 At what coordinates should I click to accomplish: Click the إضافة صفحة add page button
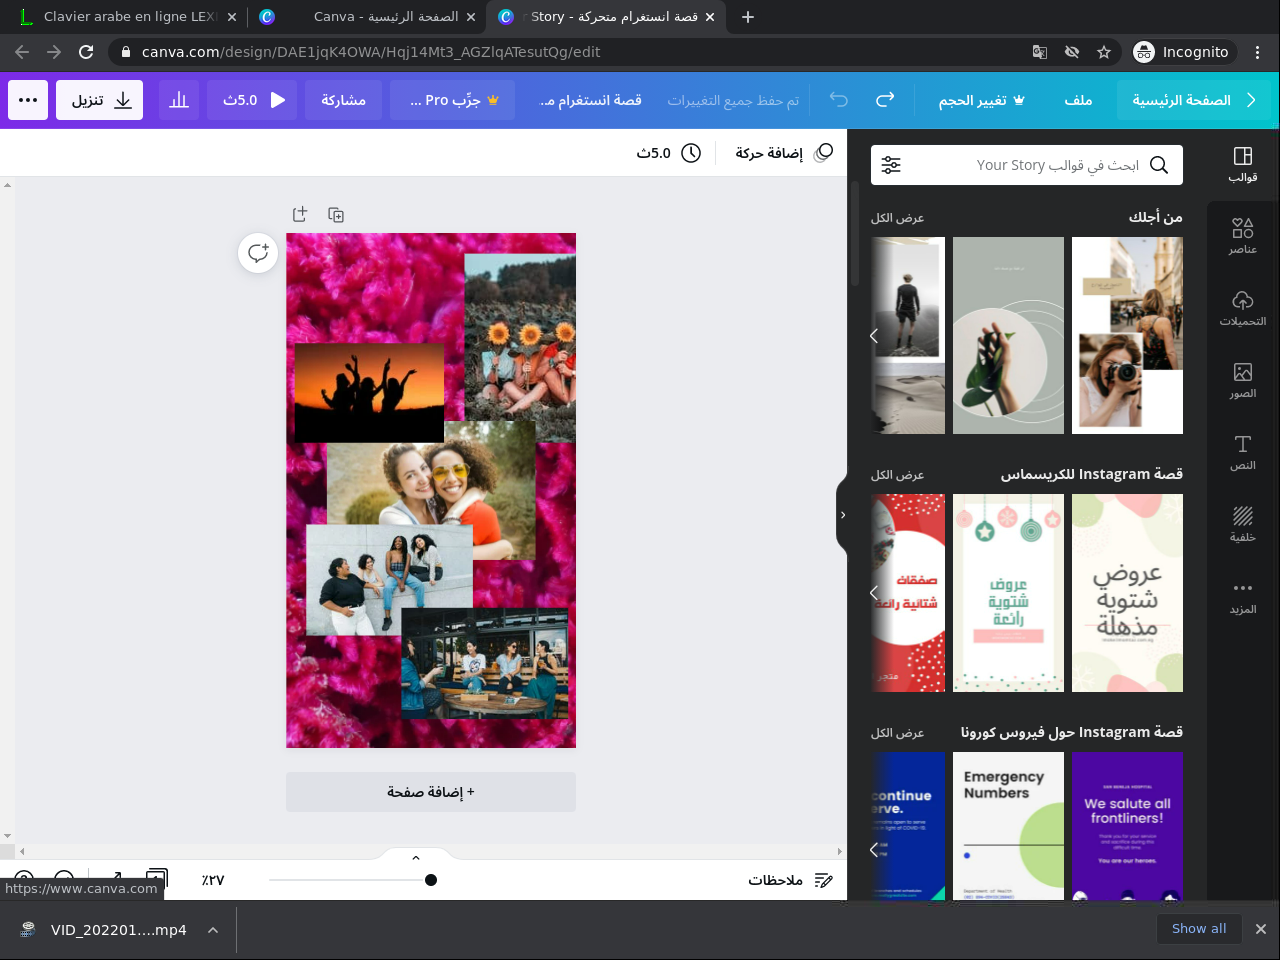coord(431,792)
